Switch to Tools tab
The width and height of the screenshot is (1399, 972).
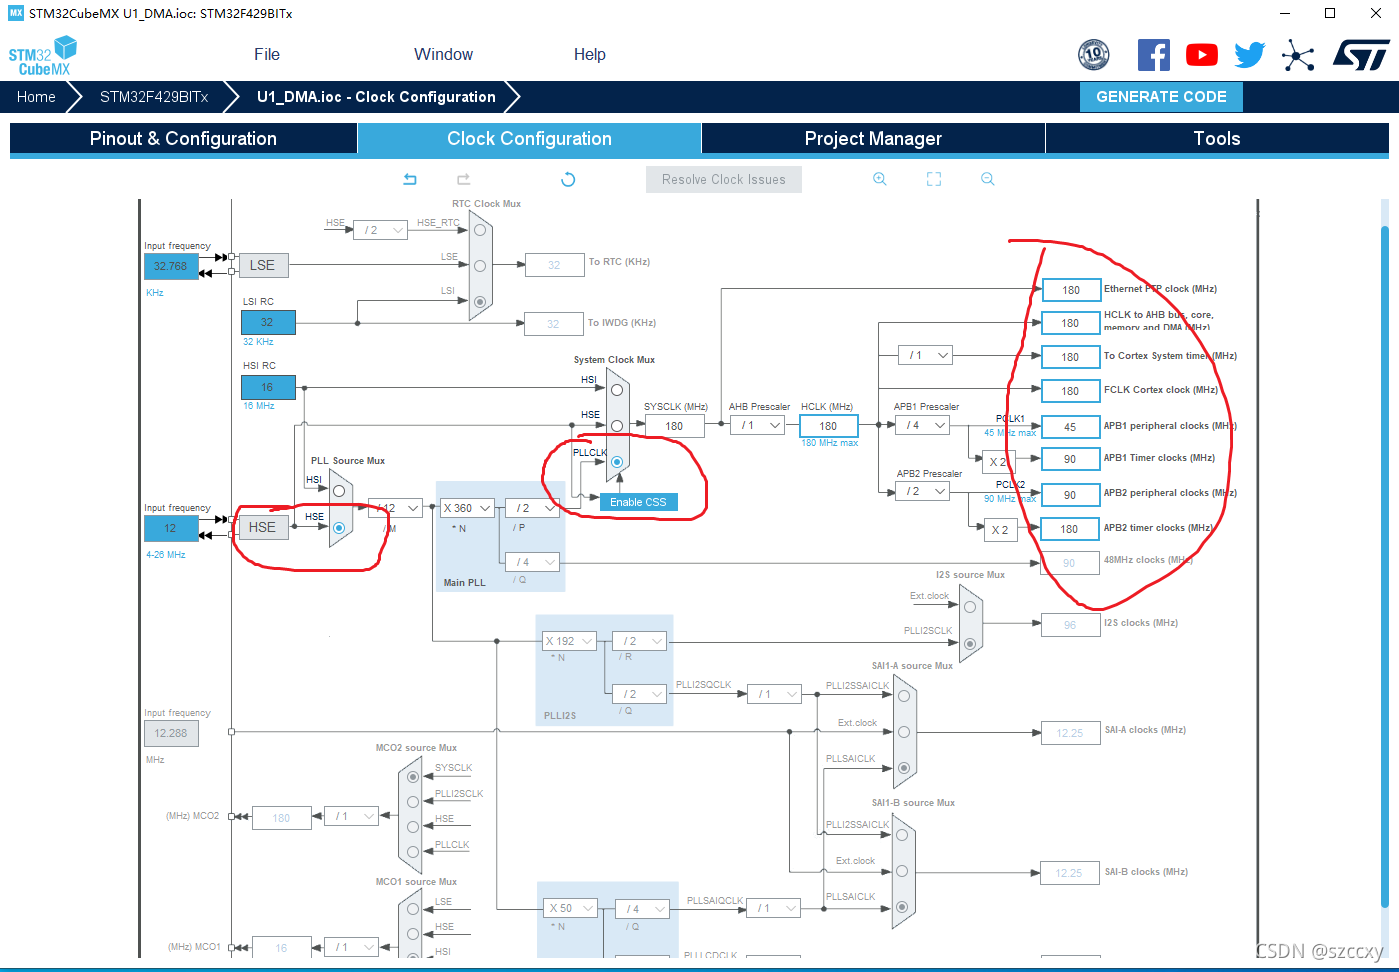click(1217, 139)
